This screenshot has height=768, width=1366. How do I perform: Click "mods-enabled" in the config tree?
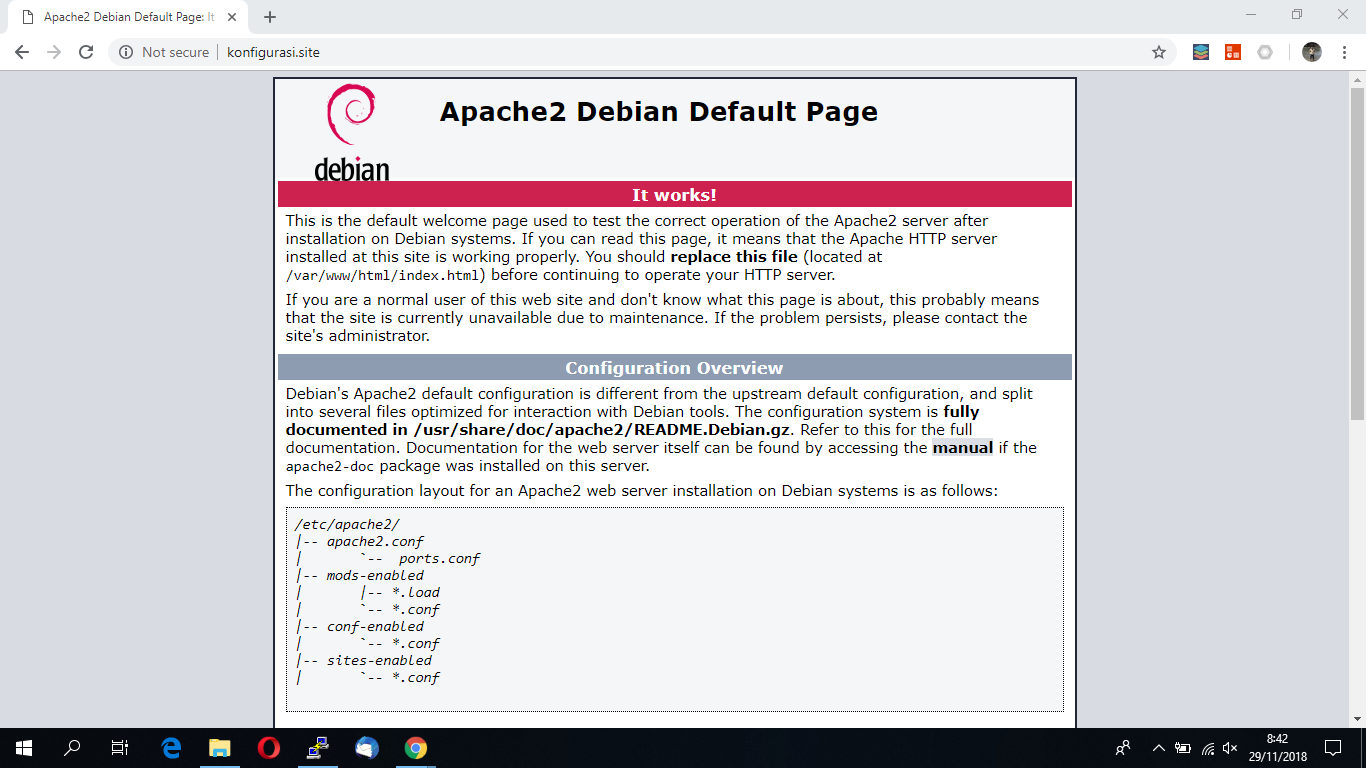pyautogui.click(x=375, y=575)
